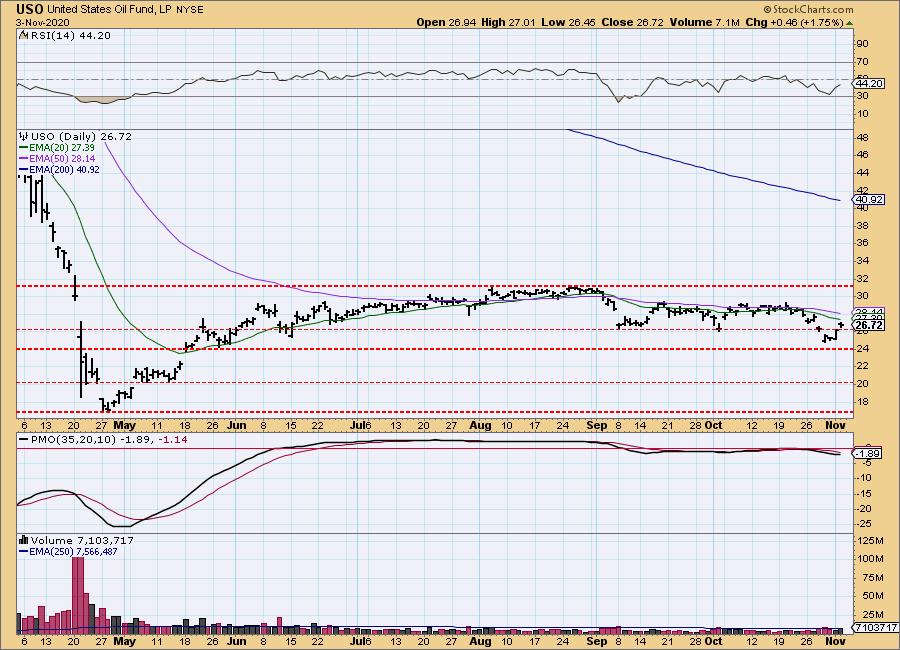This screenshot has height=650, width=900.
Task: Click the -1.89 PMO value tag on the right axis
Action: 867,454
